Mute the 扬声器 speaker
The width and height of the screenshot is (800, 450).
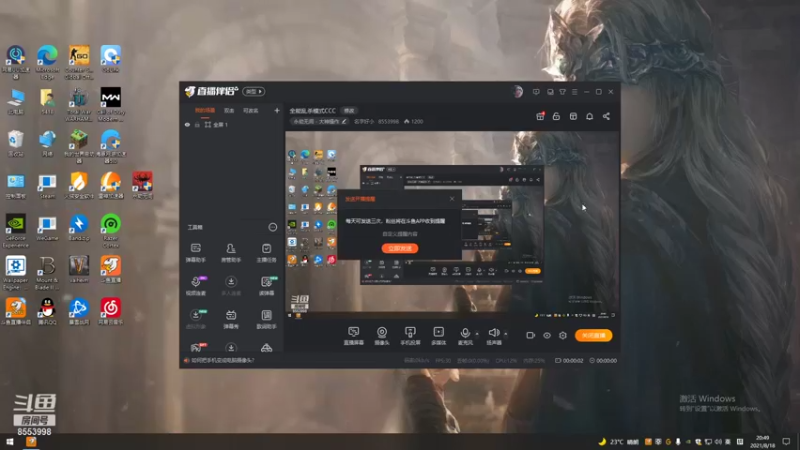493,333
